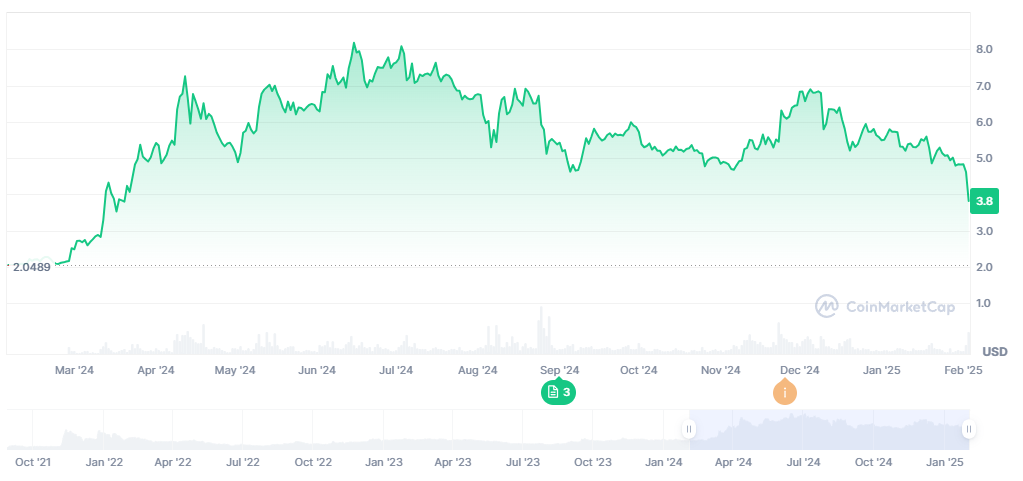Click the highlighted range in the navigator
Image resolution: width=1023 pixels, height=481 pixels.
(x=828, y=430)
